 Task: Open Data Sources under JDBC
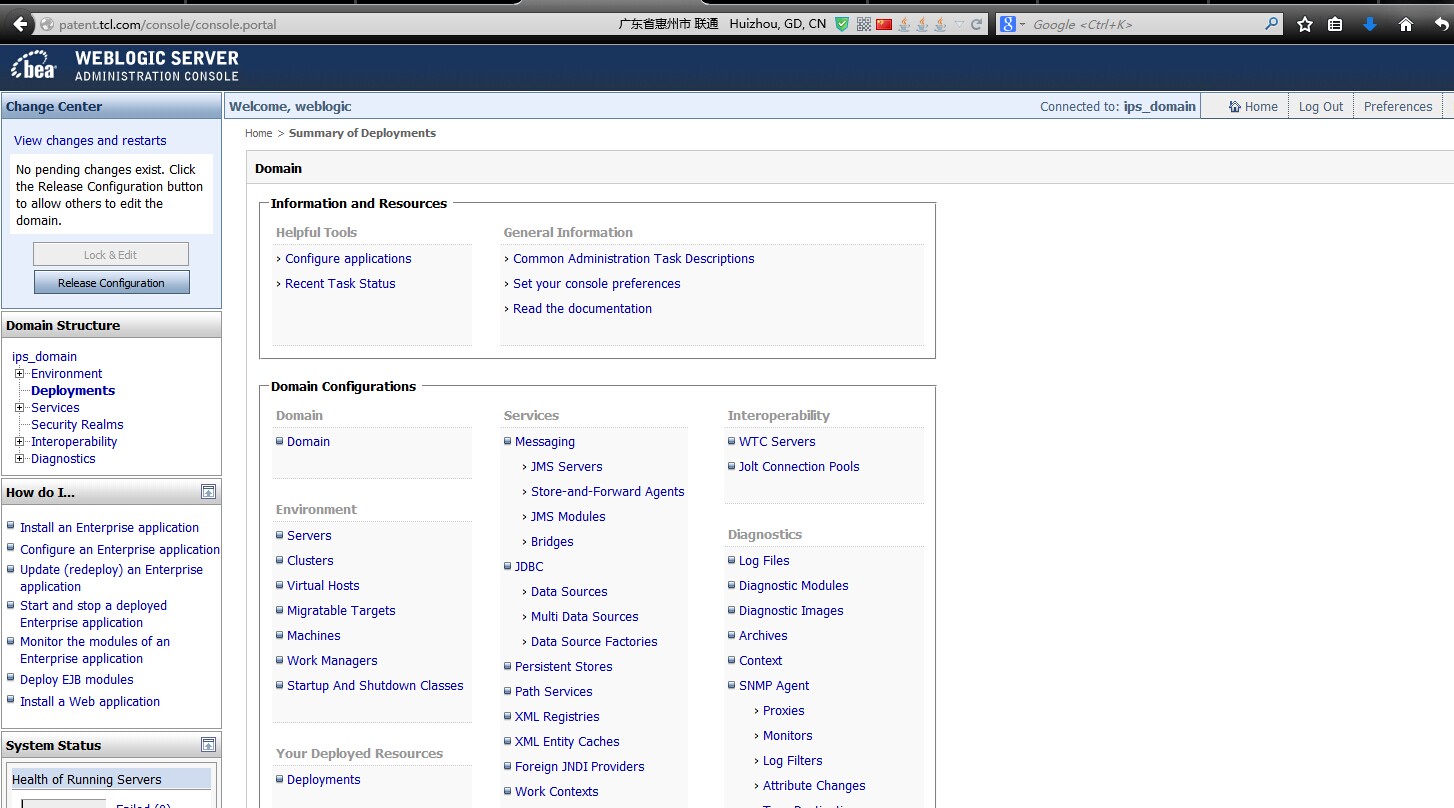pyautogui.click(x=569, y=592)
